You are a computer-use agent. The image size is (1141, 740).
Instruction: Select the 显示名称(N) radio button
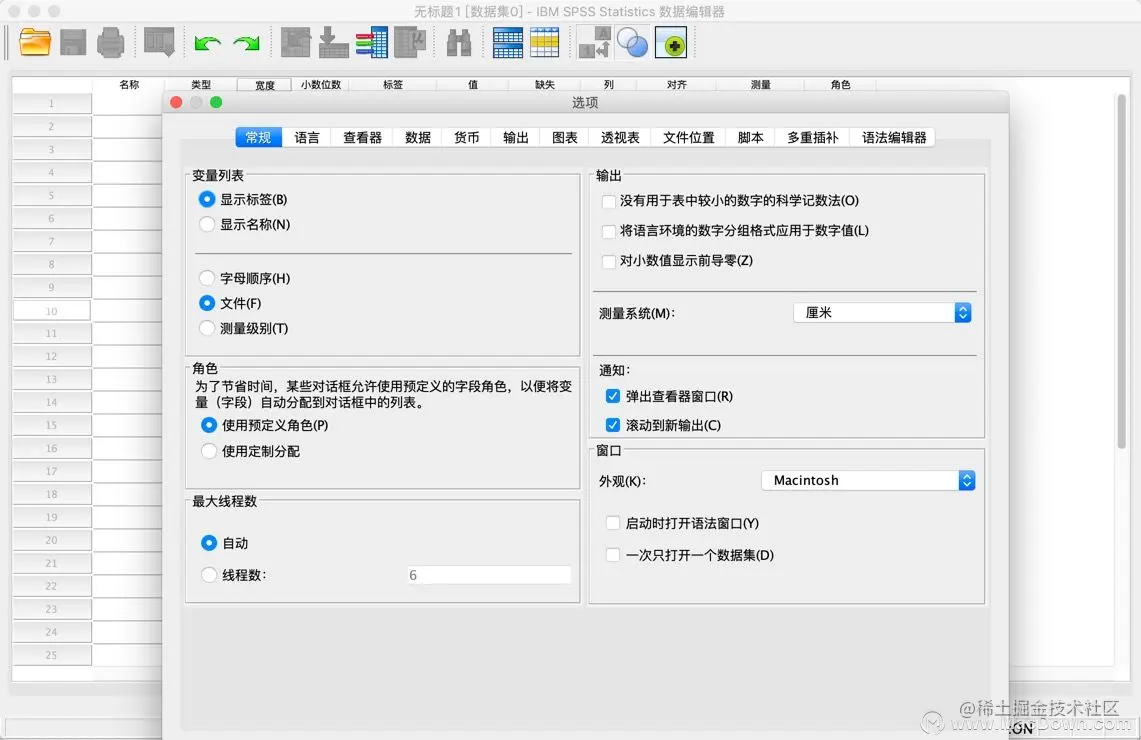[207, 224]
